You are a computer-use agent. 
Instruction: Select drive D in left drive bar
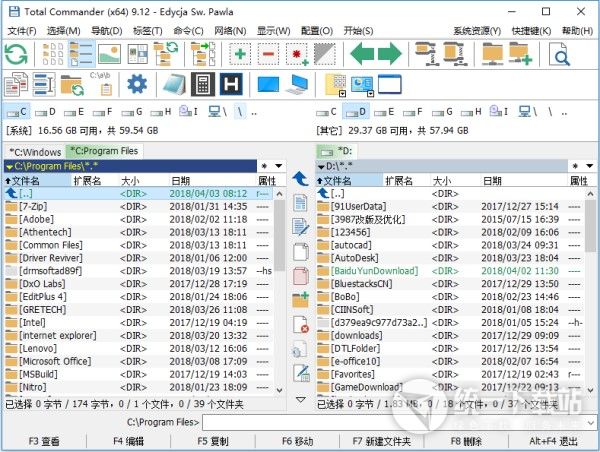[x=46, y=112]
